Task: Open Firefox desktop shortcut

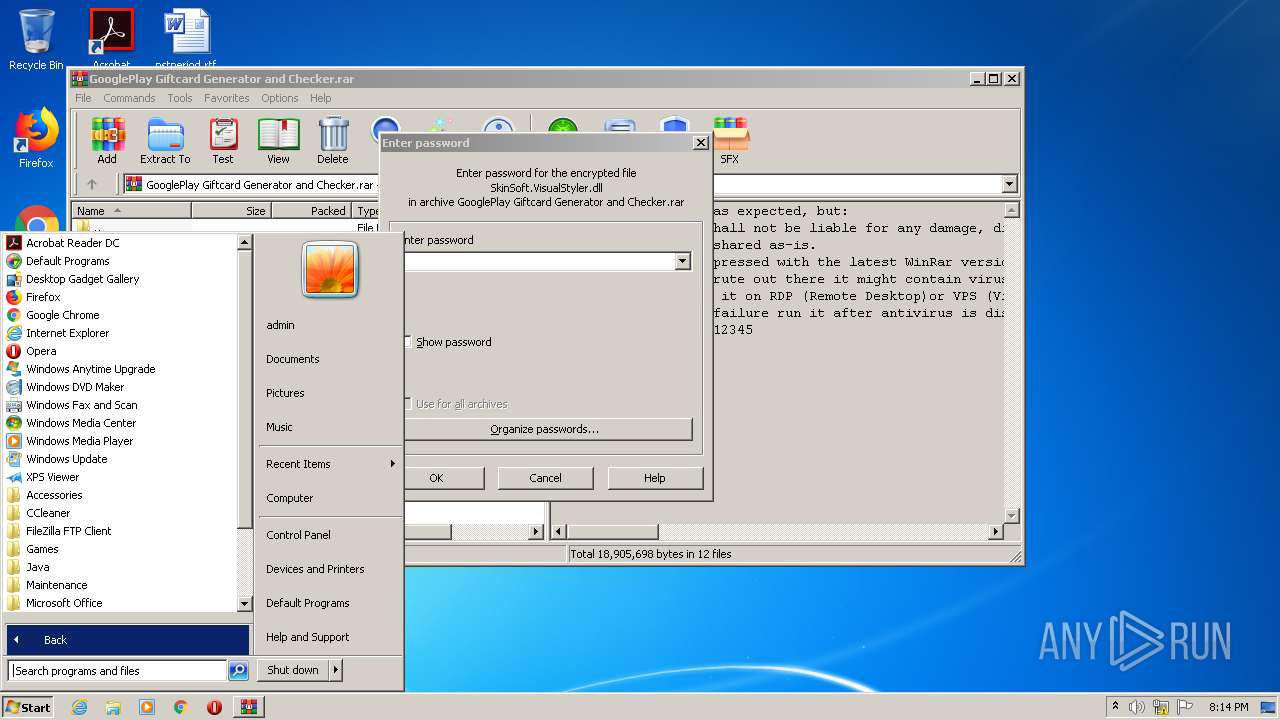Action: tap(36, 138)
